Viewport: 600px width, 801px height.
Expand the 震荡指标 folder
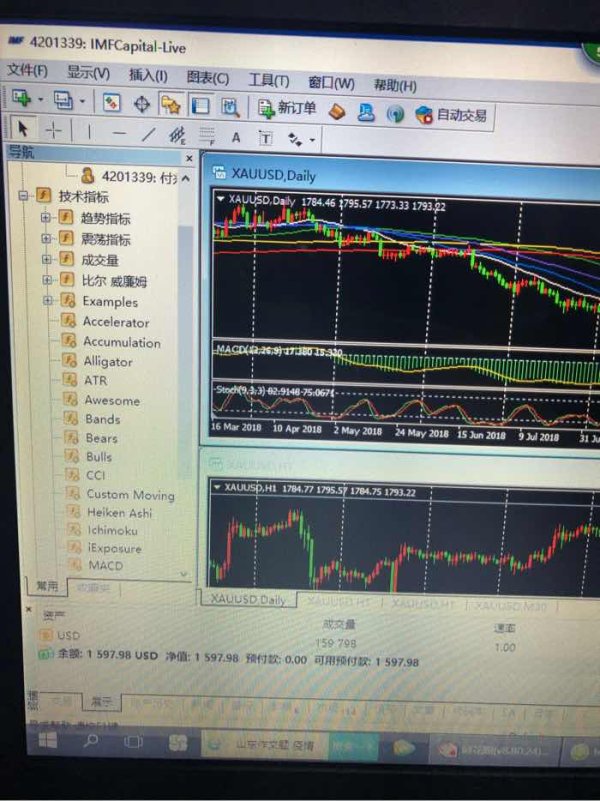46,239
